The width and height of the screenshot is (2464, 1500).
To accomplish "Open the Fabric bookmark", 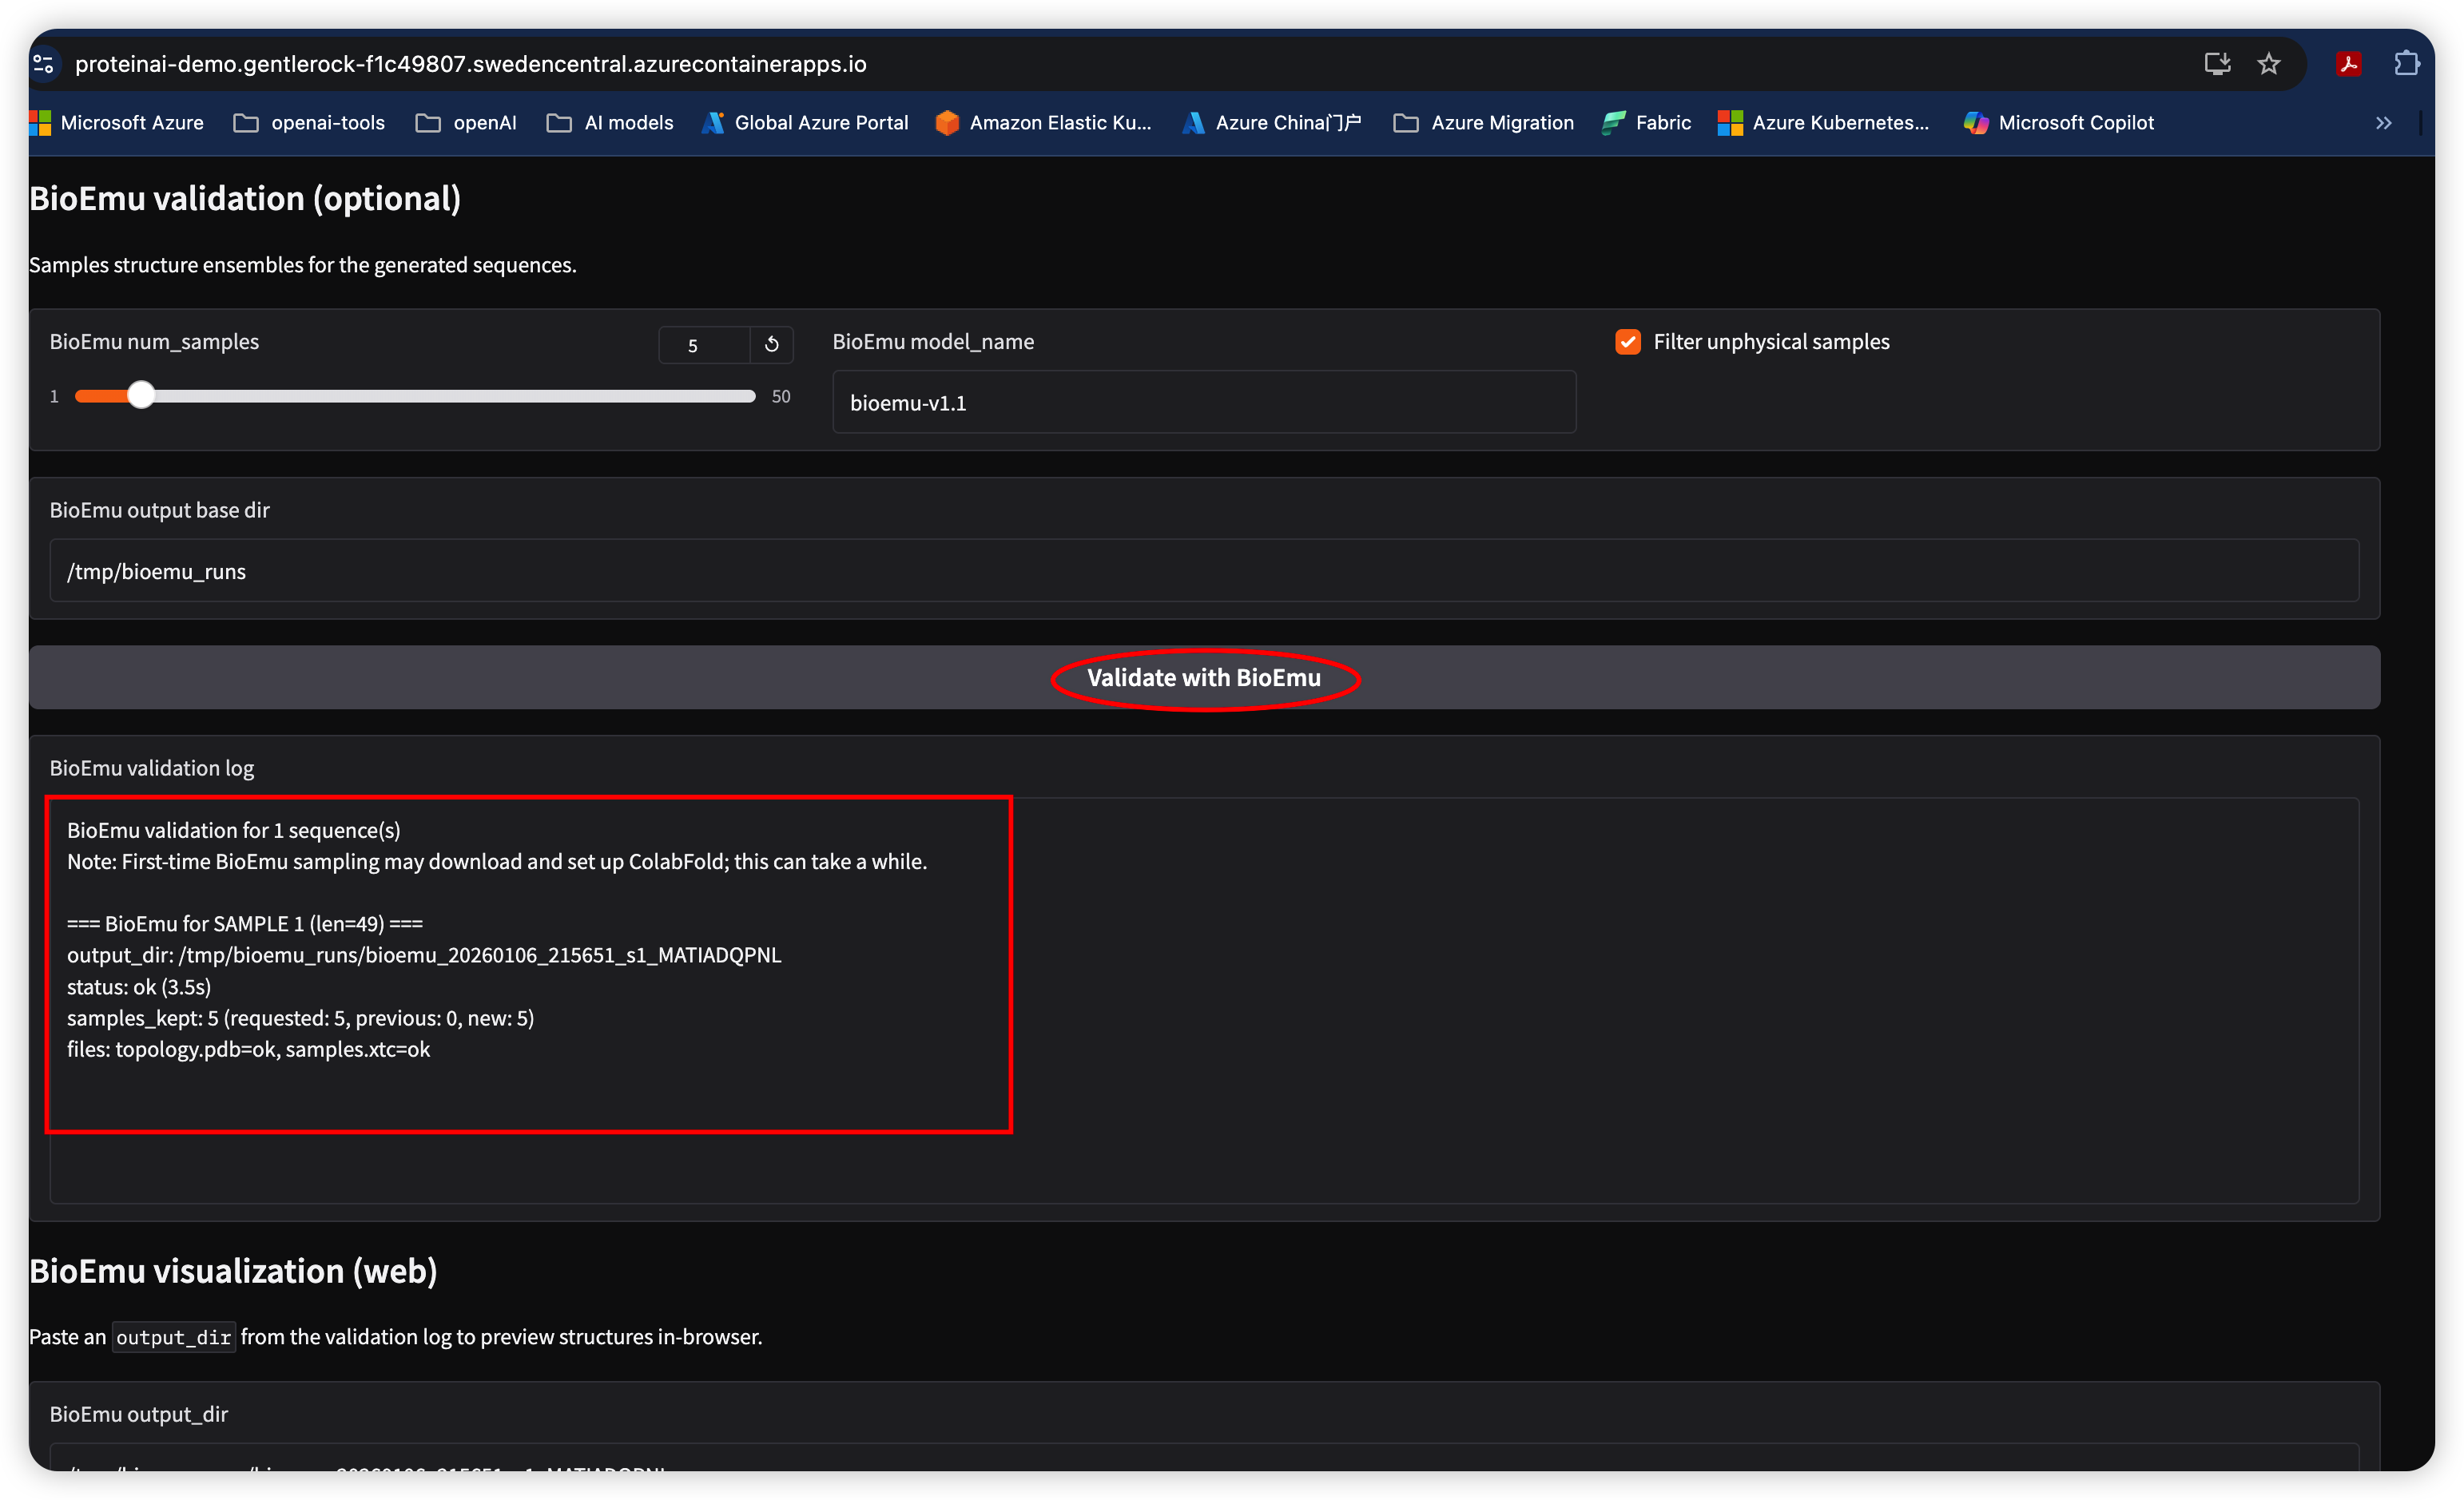I will pyautogui.click(x=1646, y=122).
